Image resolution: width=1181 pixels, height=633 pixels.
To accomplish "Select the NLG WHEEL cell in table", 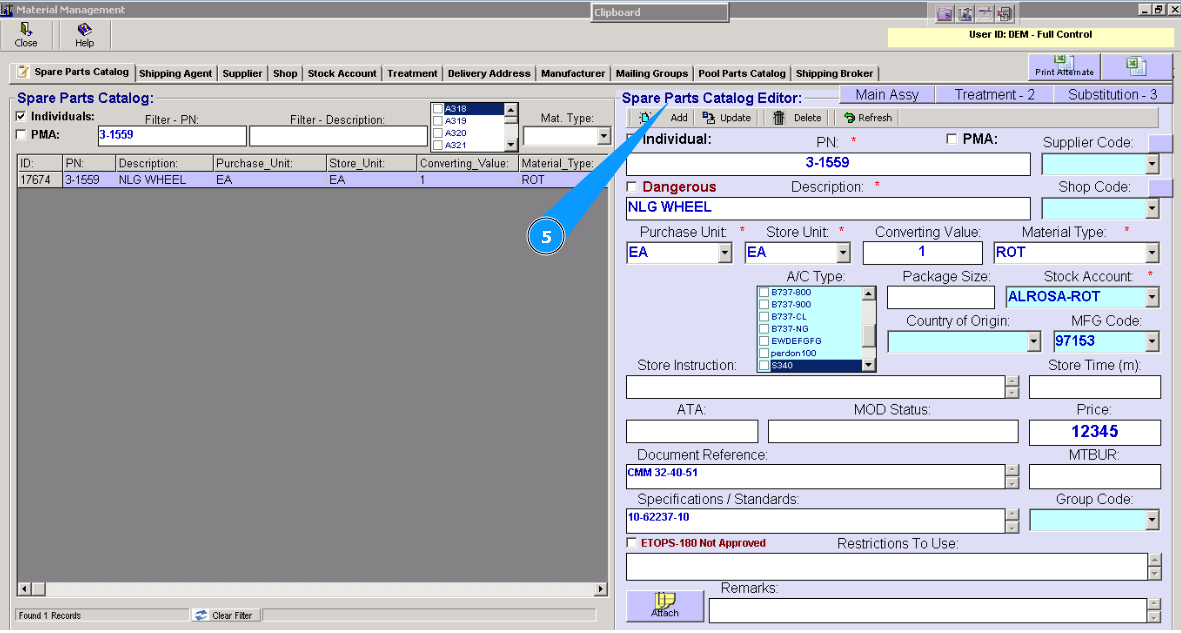I will pyautogui.click(x=164, y=180).
